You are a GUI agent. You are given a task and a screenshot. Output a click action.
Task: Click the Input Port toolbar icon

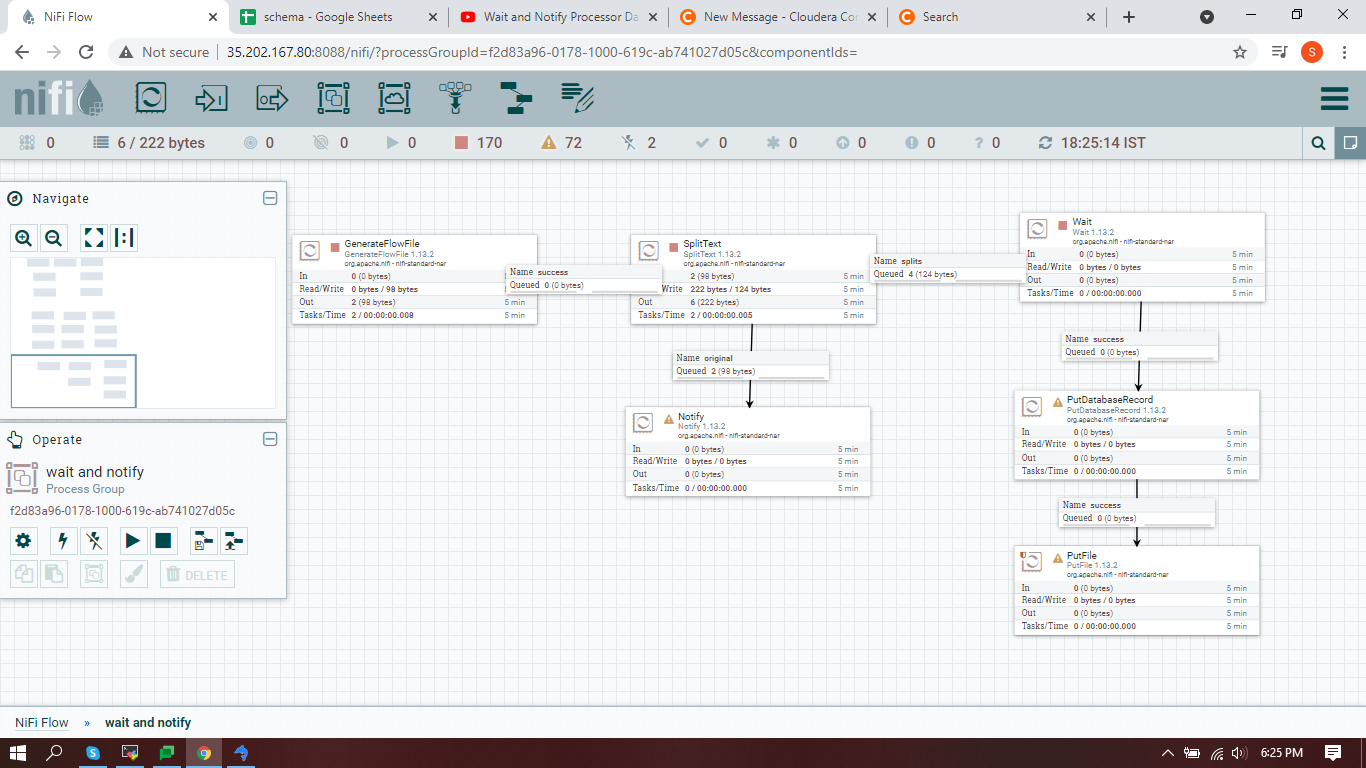click(x=211, y=98)
